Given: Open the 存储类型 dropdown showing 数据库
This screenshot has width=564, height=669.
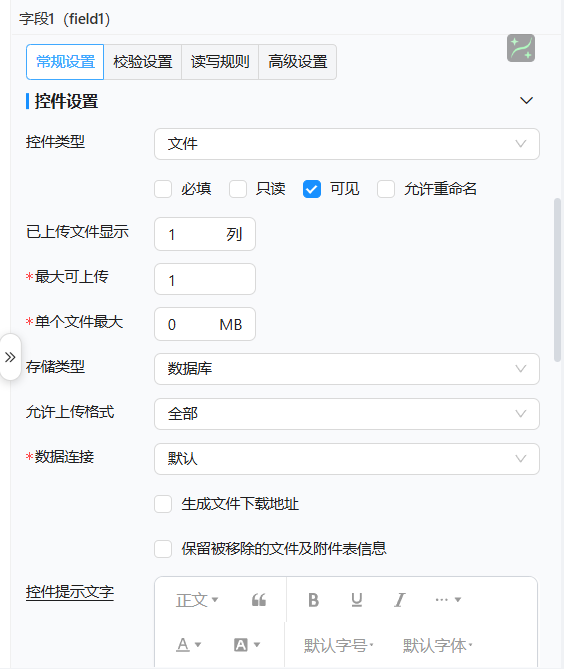Looking at the screenshot, I should (x=347, y=369).
